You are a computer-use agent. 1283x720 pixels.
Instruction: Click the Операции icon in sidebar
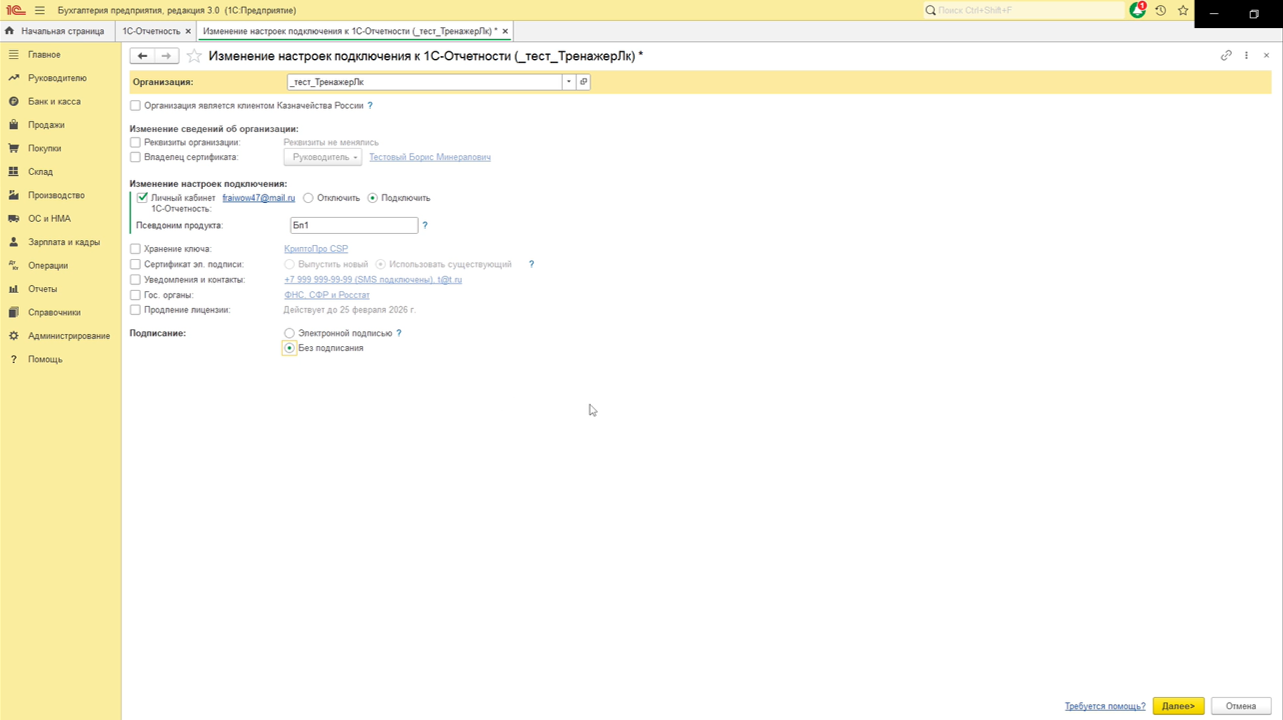(13, 265)
